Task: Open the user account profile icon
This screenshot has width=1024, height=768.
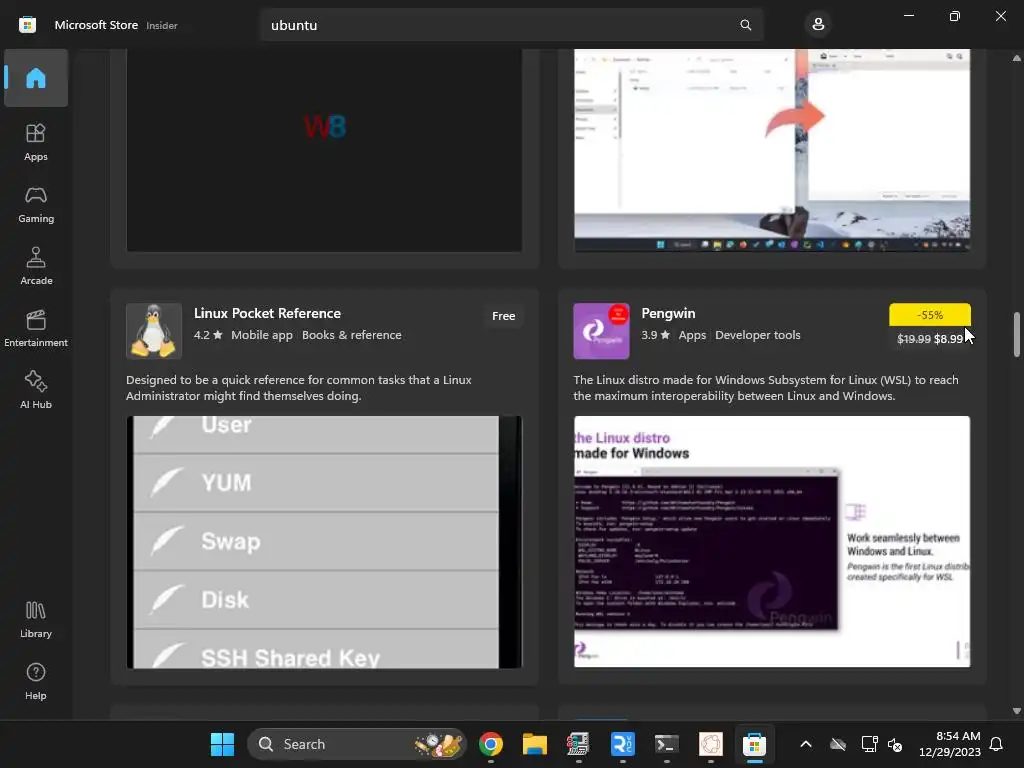Action: pos(818,25)
